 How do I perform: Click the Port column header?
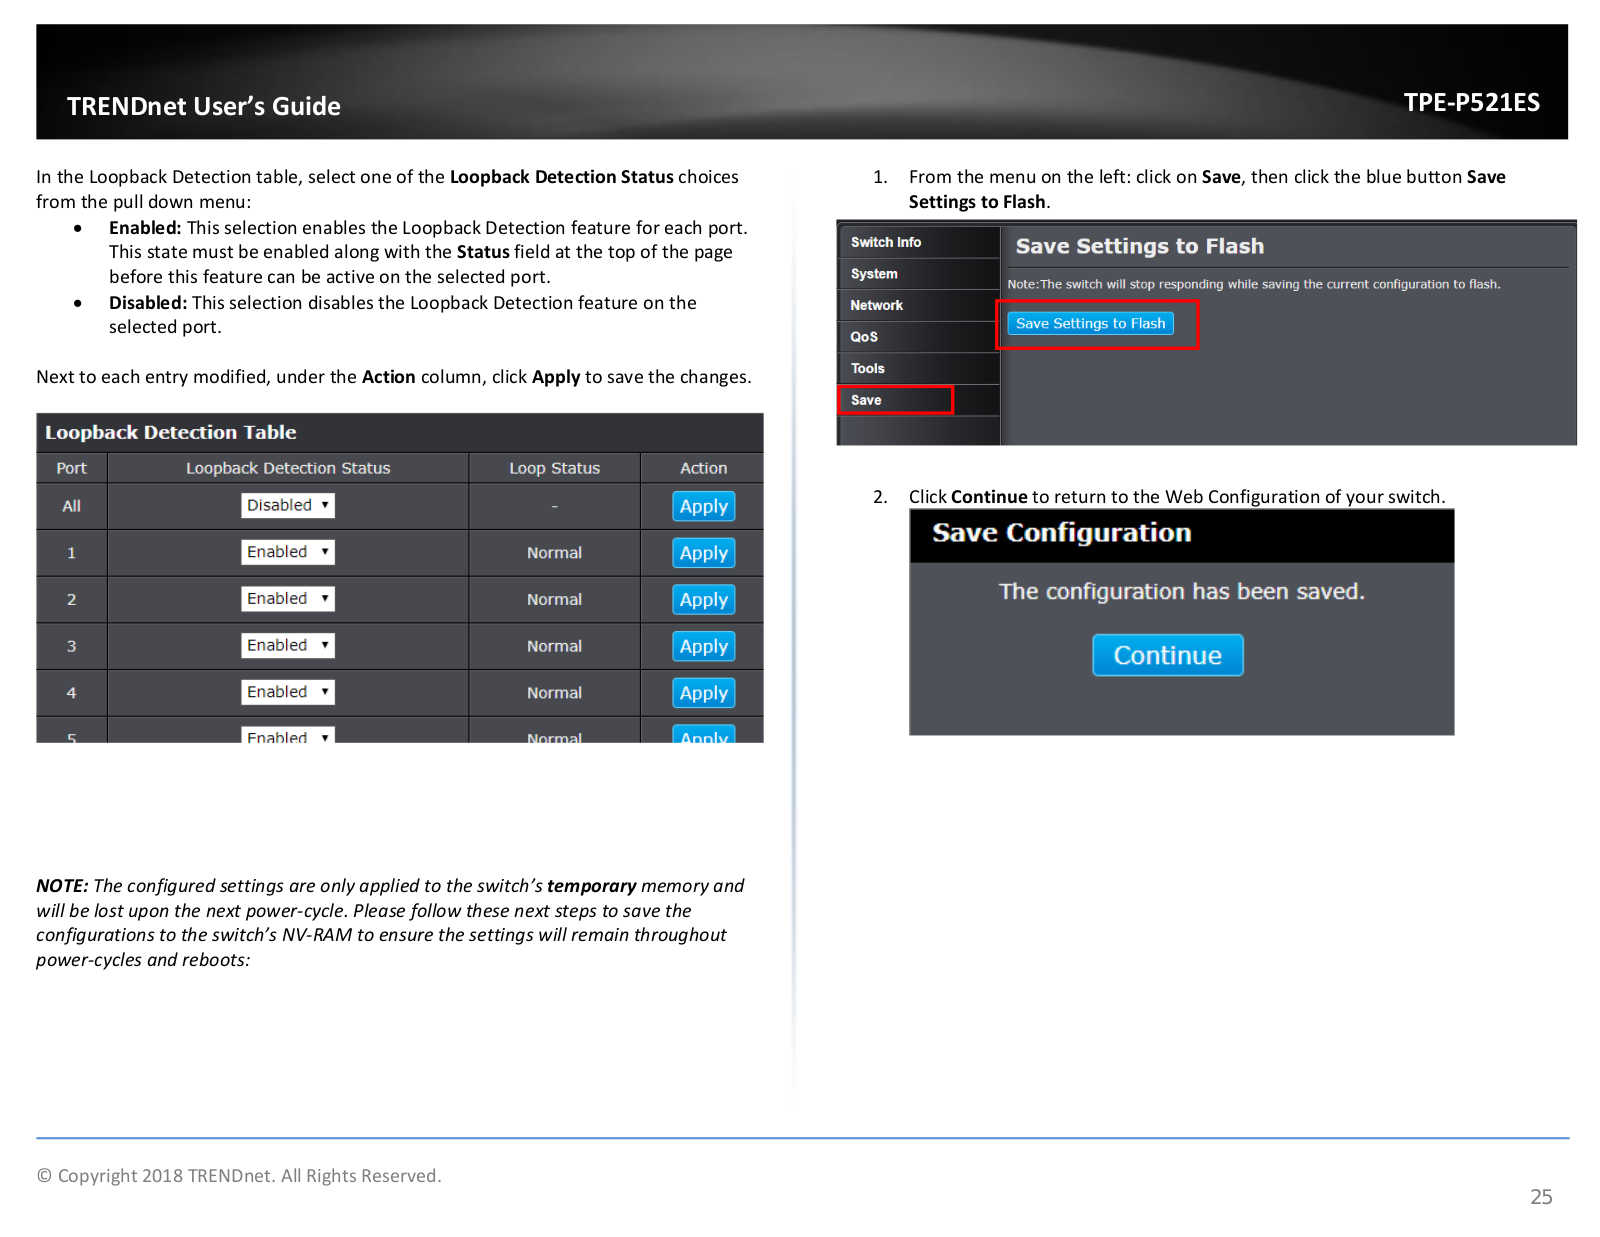tap(71, 468)
